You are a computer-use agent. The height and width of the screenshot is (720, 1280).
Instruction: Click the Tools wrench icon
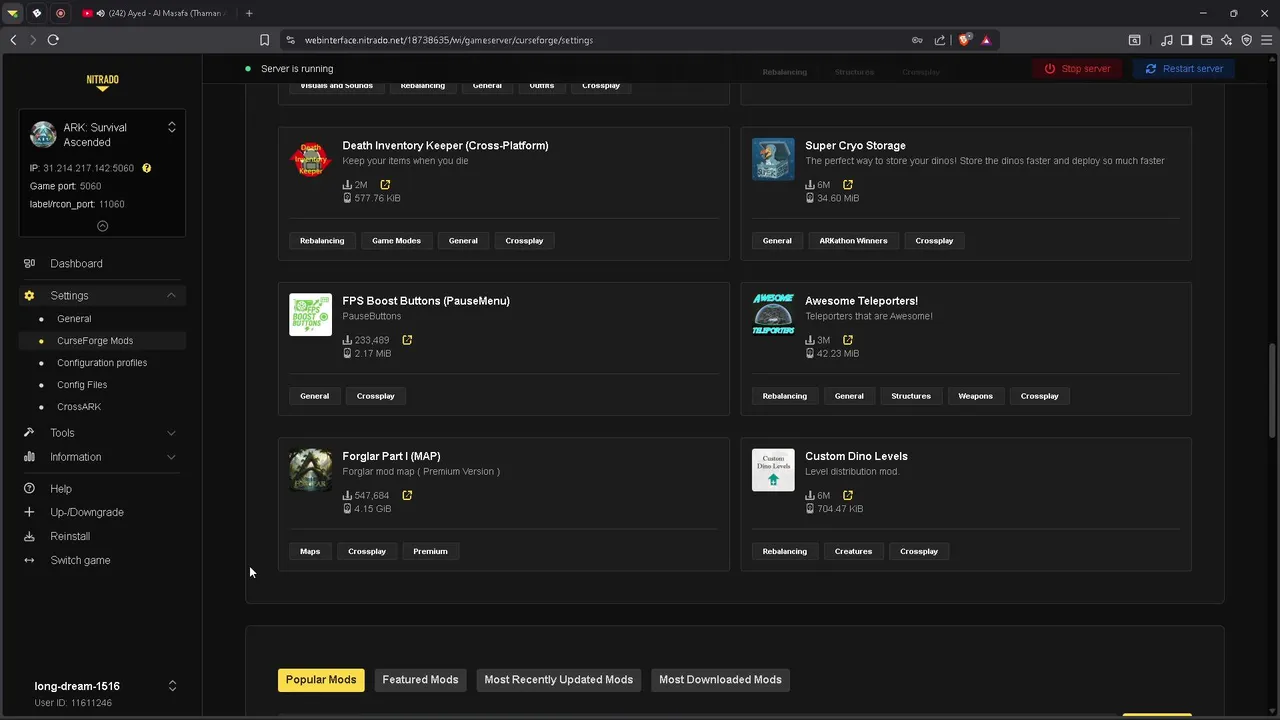[x=29, y=433]
